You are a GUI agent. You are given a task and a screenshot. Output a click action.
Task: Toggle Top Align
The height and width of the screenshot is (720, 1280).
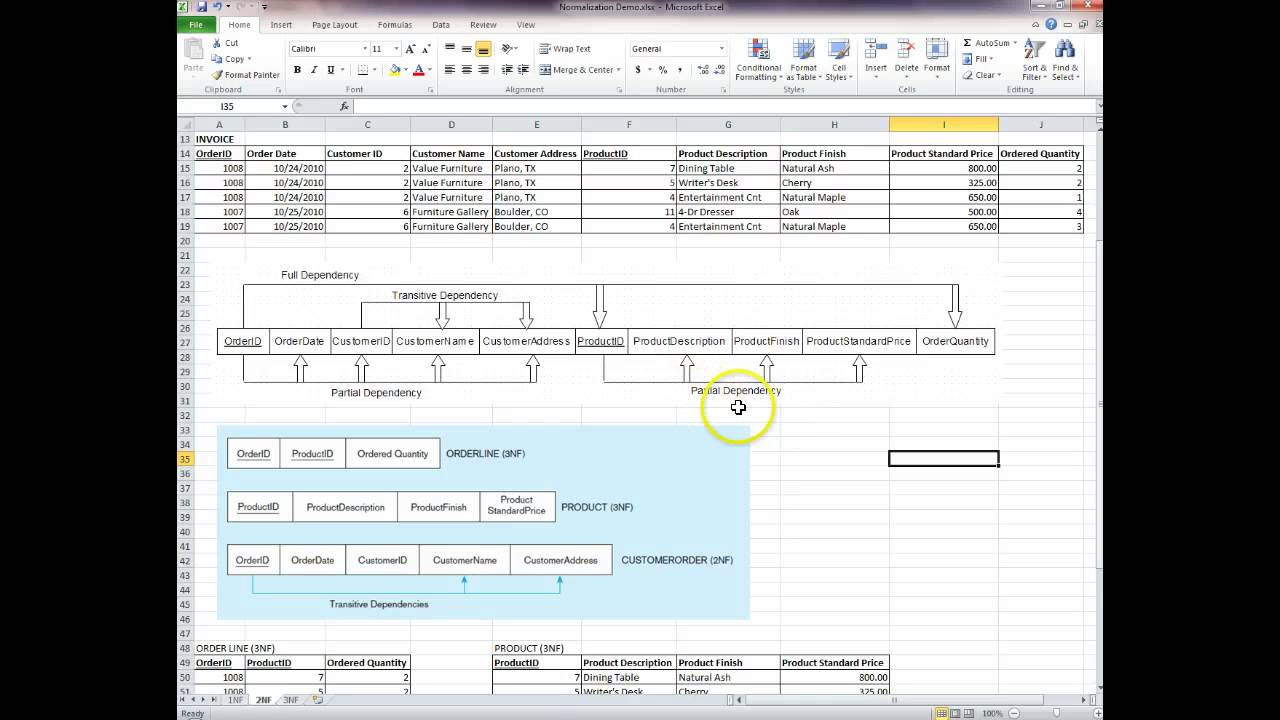450,48
